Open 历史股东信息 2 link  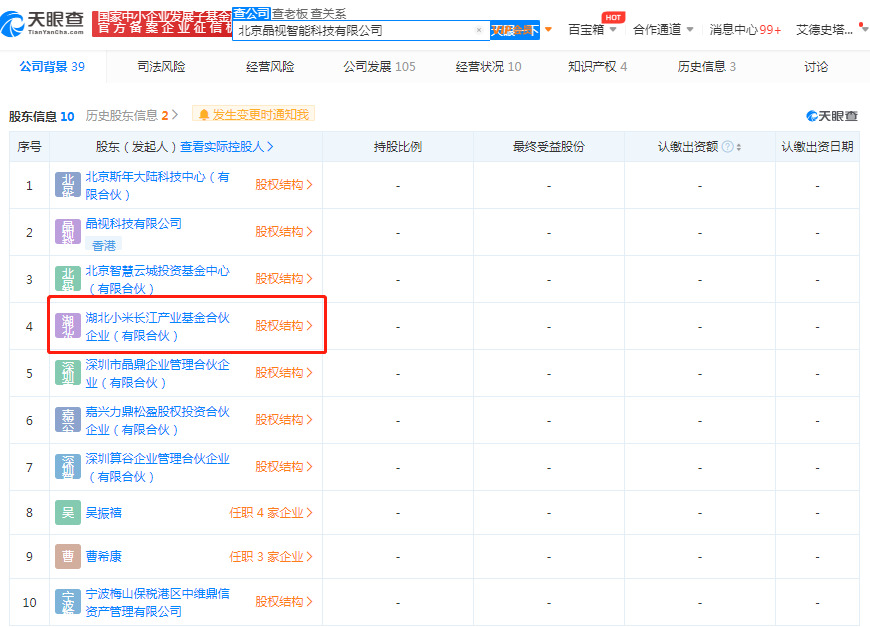click(x=131, y=115)
